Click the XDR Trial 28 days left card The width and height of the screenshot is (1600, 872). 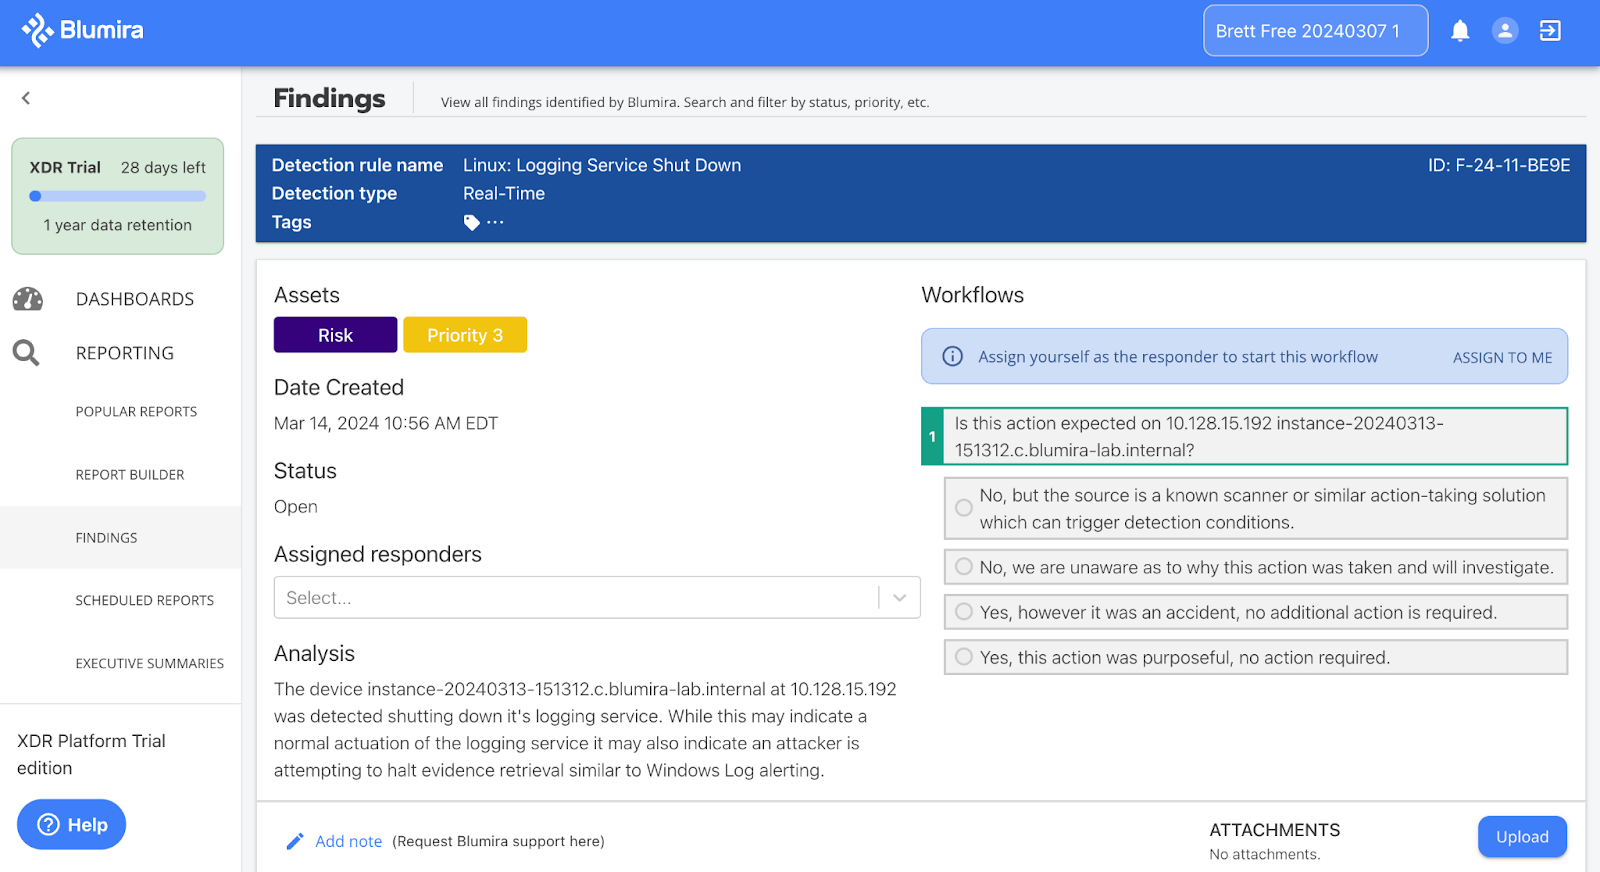click(118, 196)
